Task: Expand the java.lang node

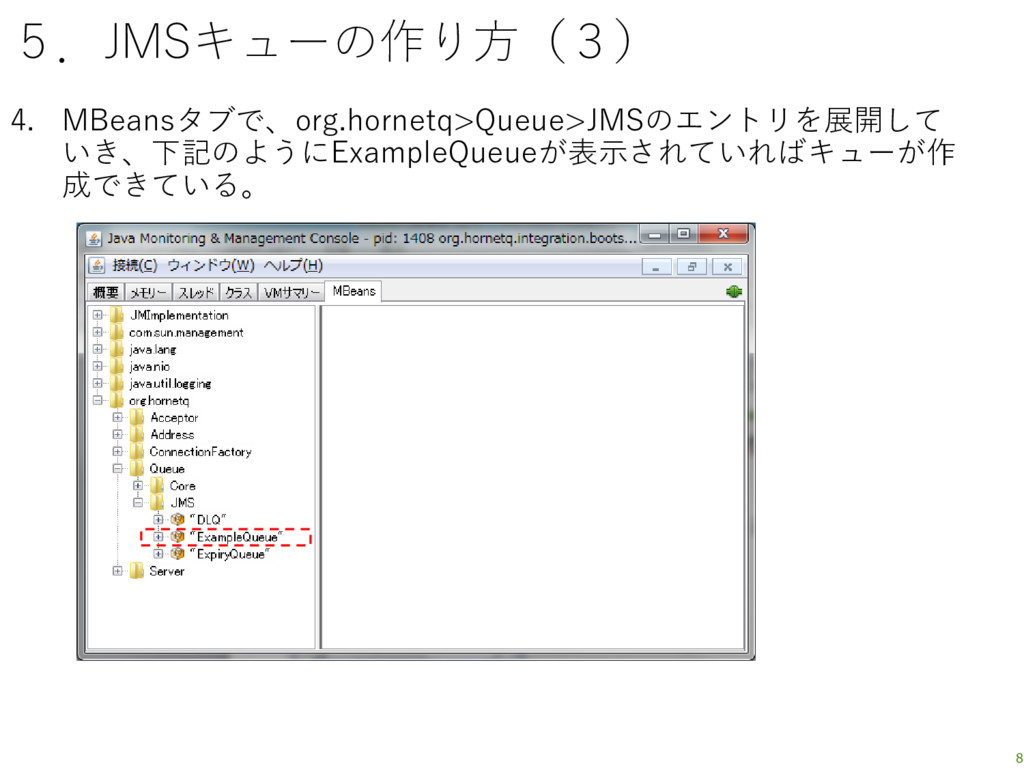Action: [97, 349]
